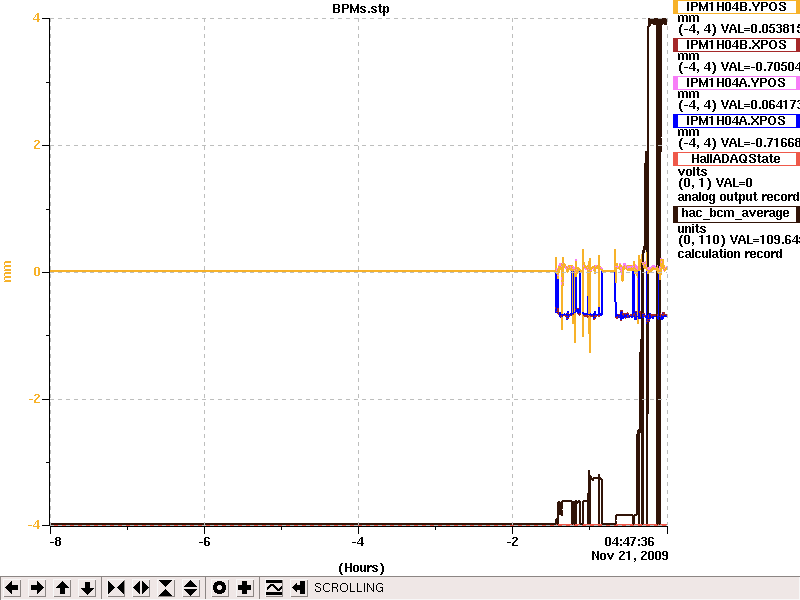Screen dimensions: 800x600
Task: Click the mm label on the y-axis
Action: (x=7, y=271)
